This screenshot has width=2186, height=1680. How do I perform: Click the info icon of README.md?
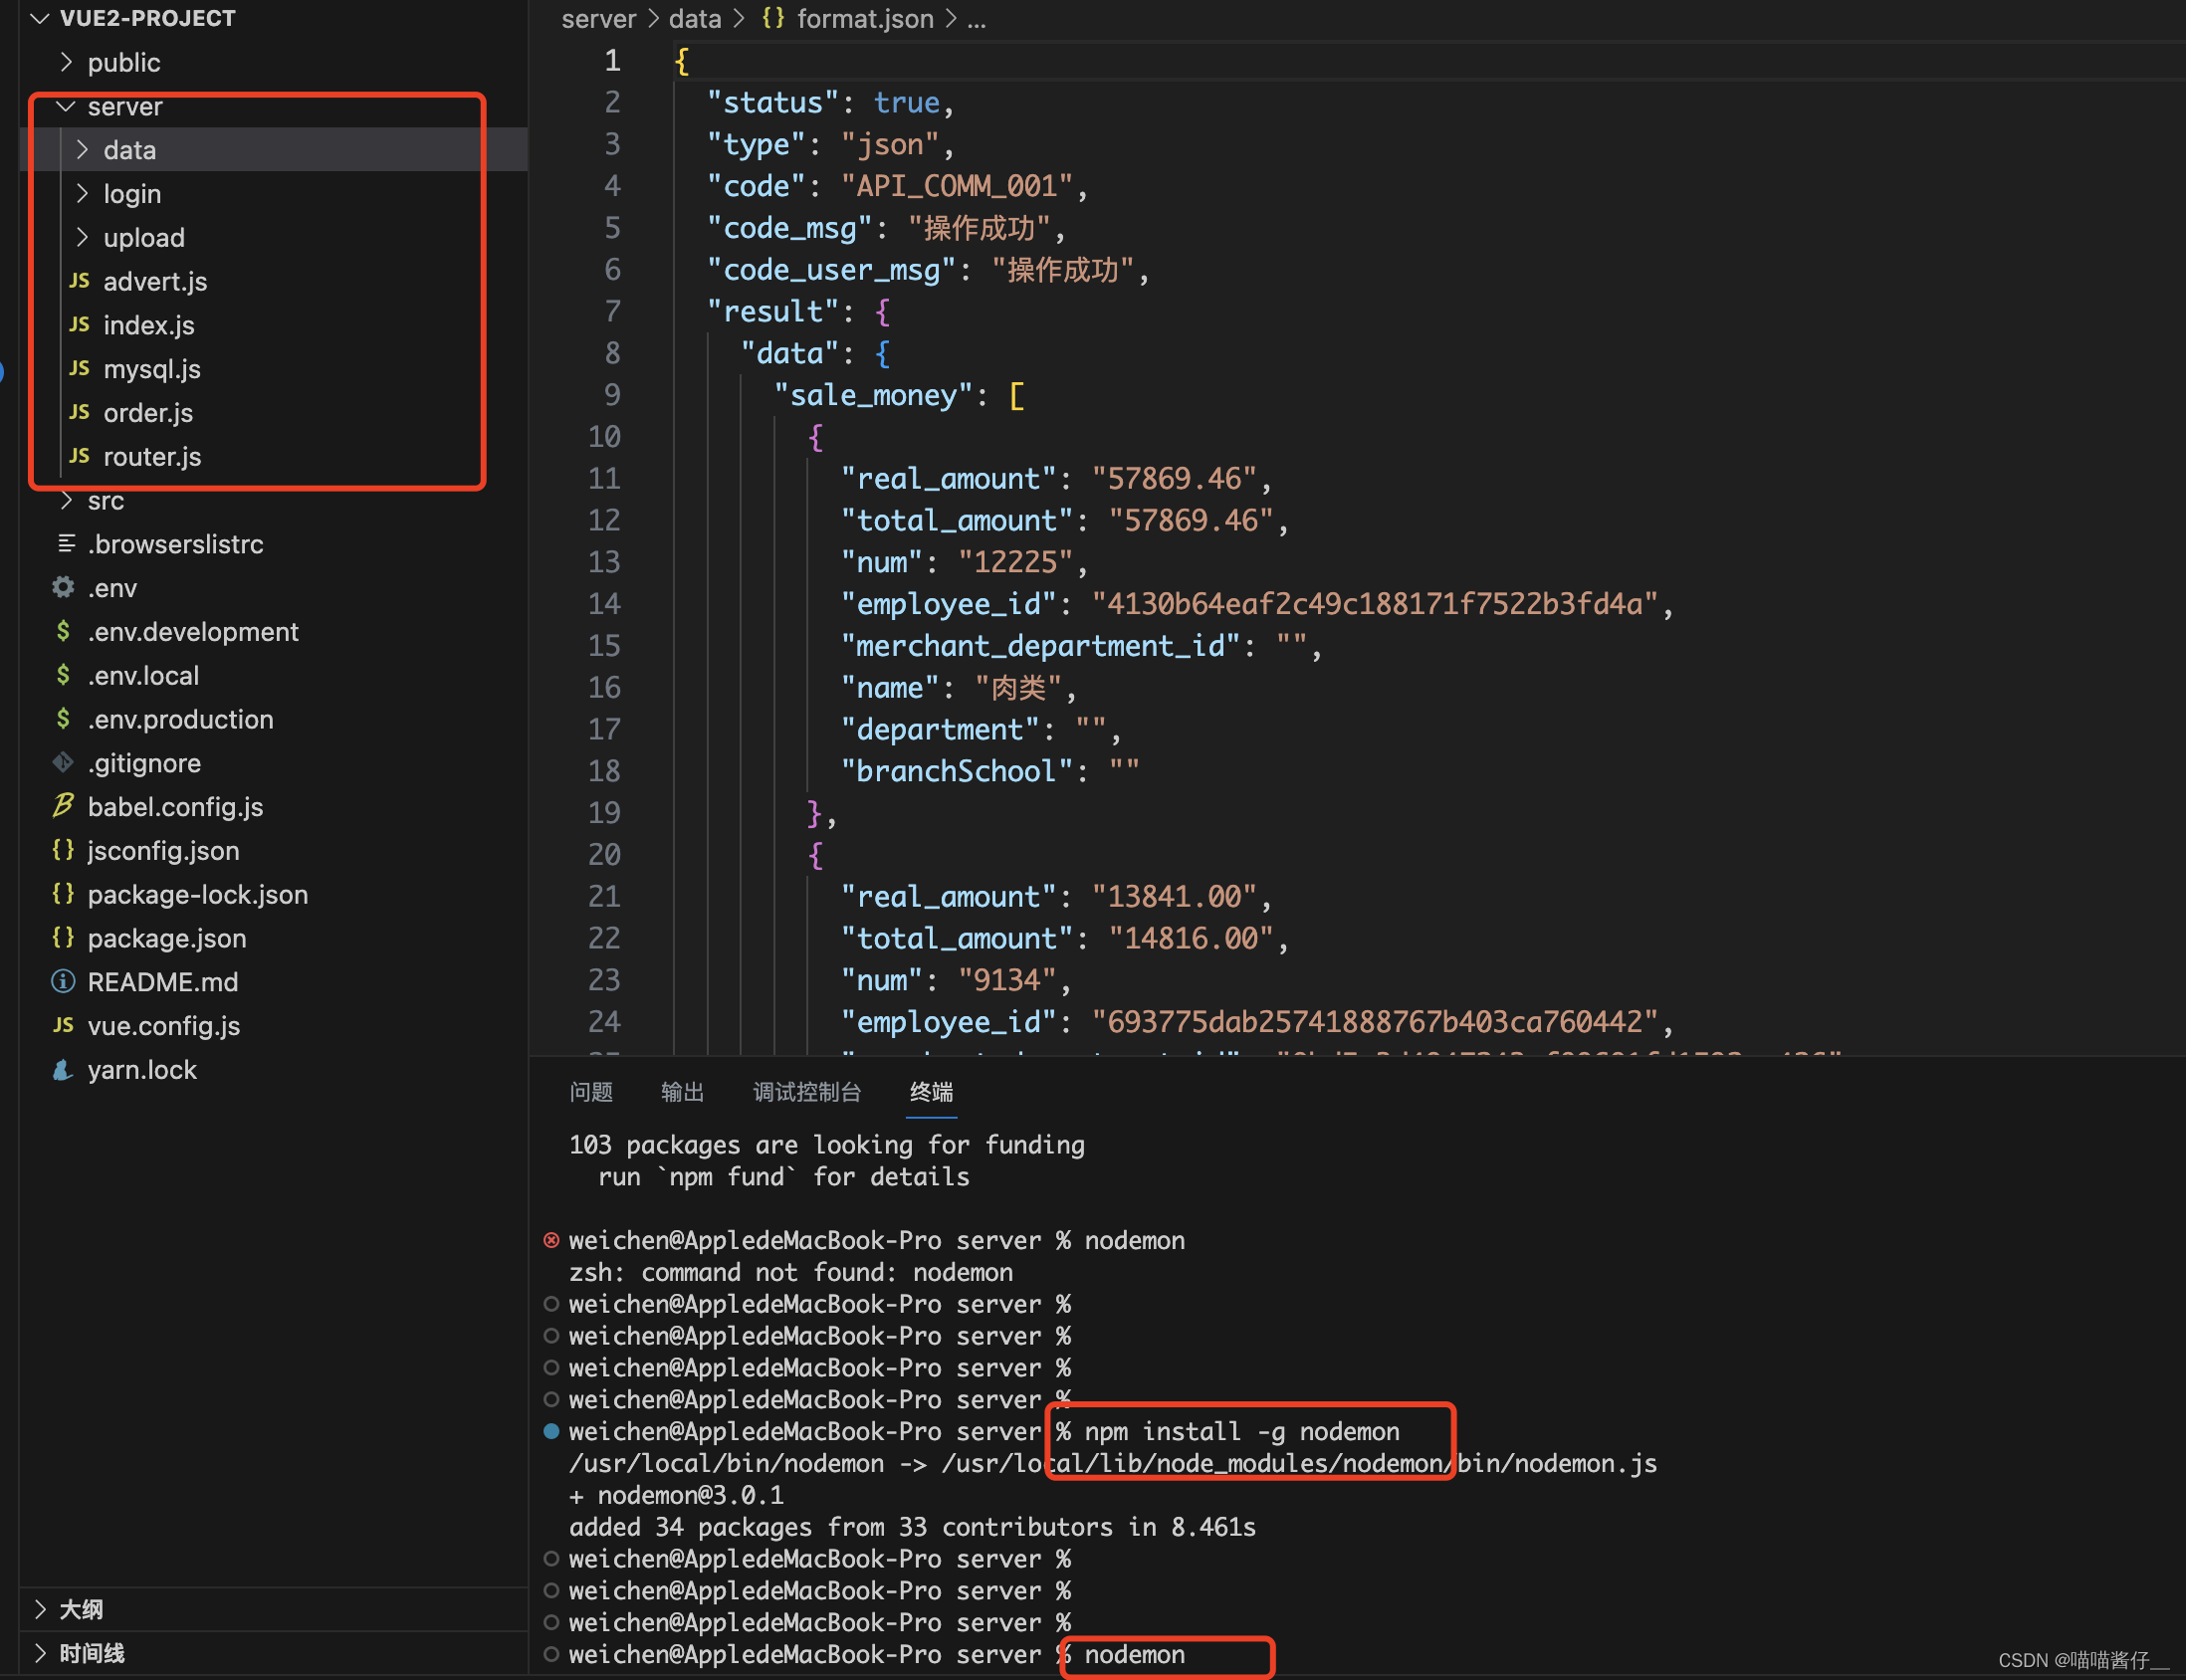pyautogui.click(x=63, y=981)
